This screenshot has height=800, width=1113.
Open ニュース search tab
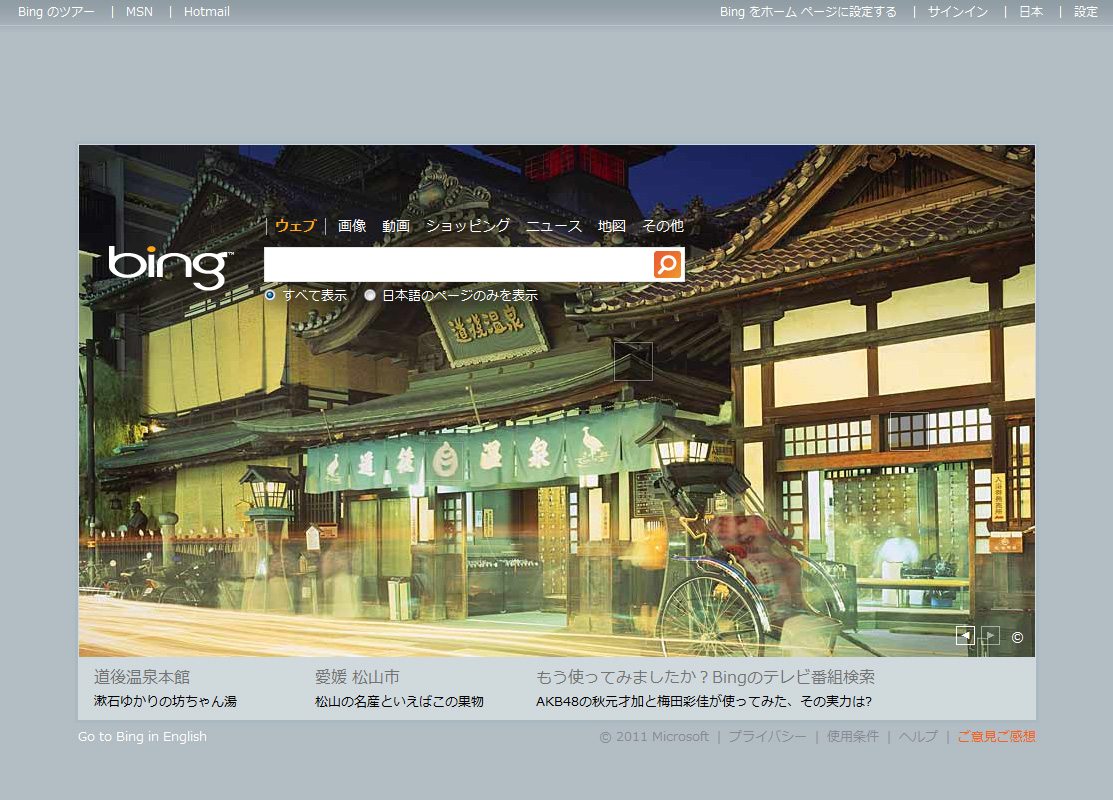[554, 226]
